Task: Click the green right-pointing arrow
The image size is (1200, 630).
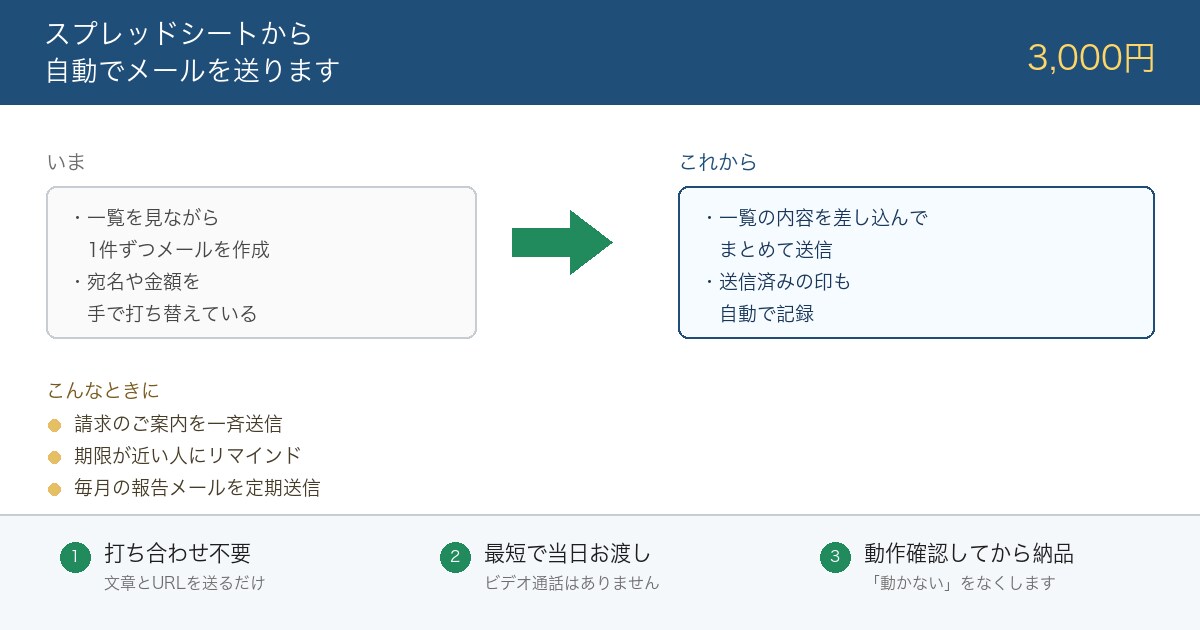Action: (562, 242)
